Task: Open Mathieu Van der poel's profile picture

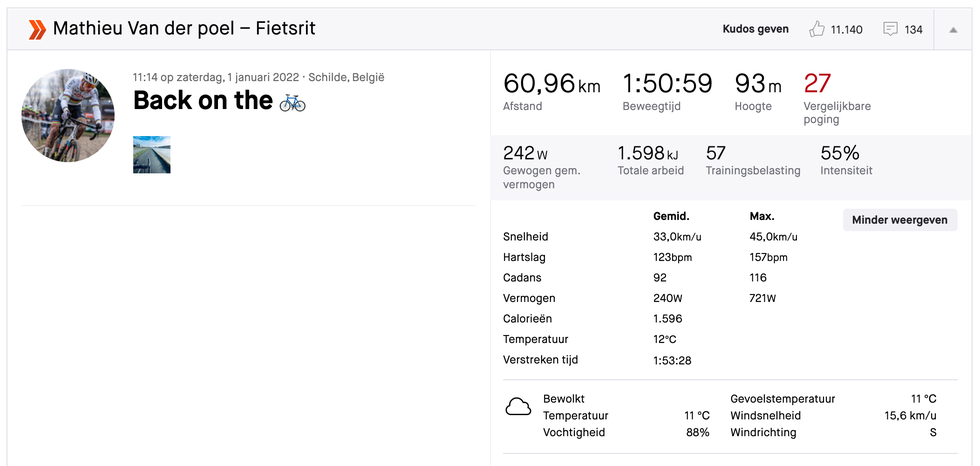Action: click(x=68, y=116)
